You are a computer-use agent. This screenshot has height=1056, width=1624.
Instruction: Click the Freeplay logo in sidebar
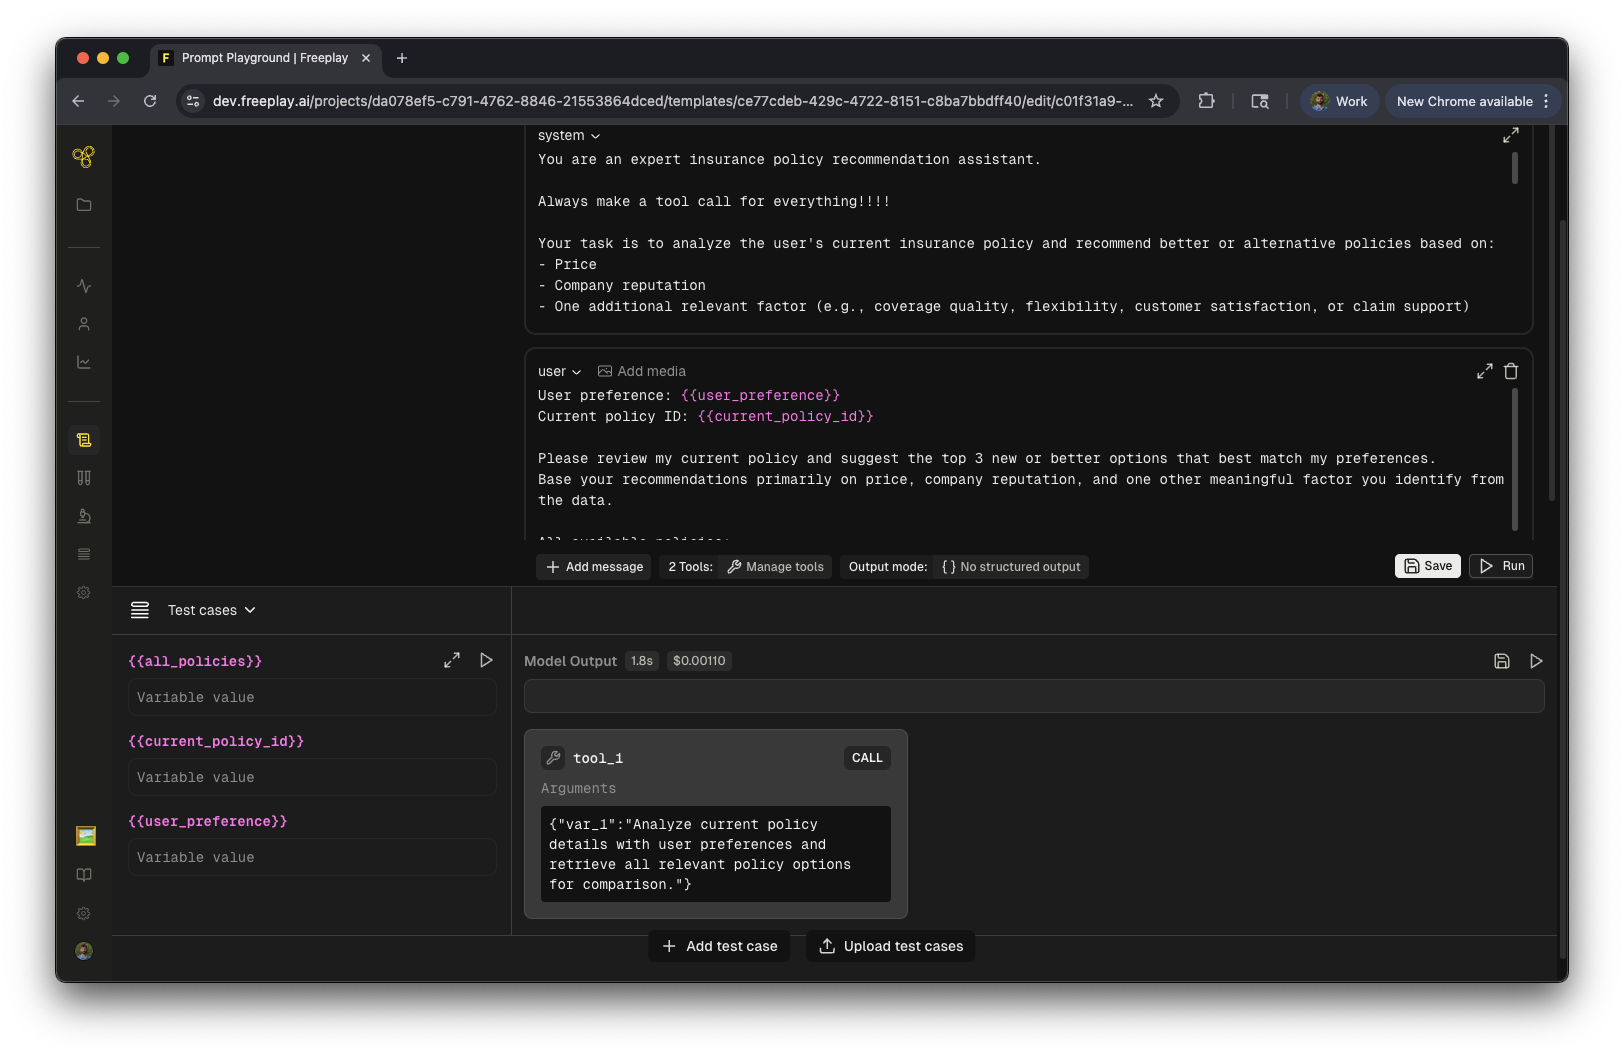(x=84, y=157)
